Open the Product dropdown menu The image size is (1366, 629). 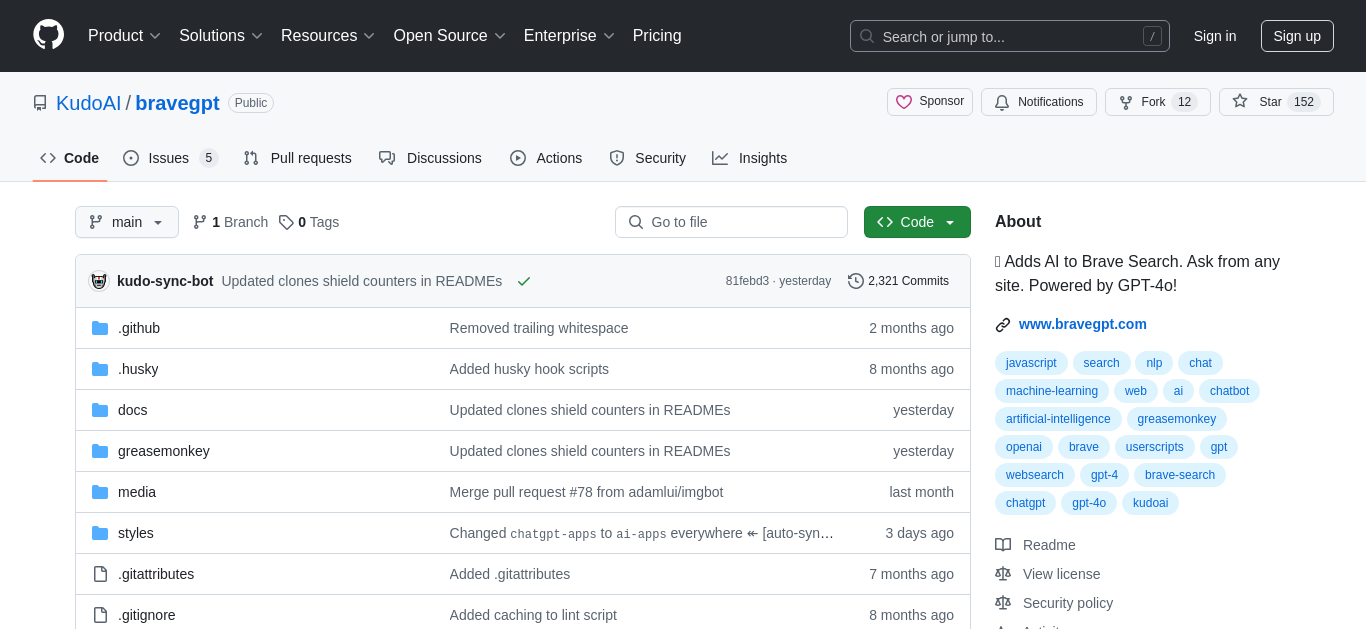[124, 36]
